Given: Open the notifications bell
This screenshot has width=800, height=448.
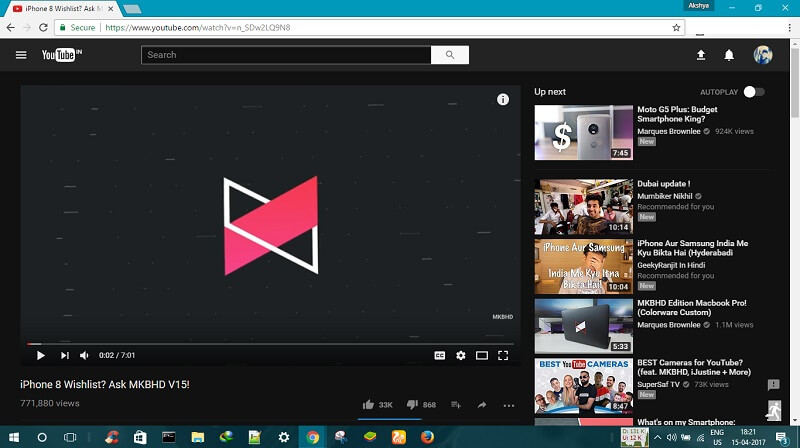Looking at the screenshot, I should pos(729,55).
